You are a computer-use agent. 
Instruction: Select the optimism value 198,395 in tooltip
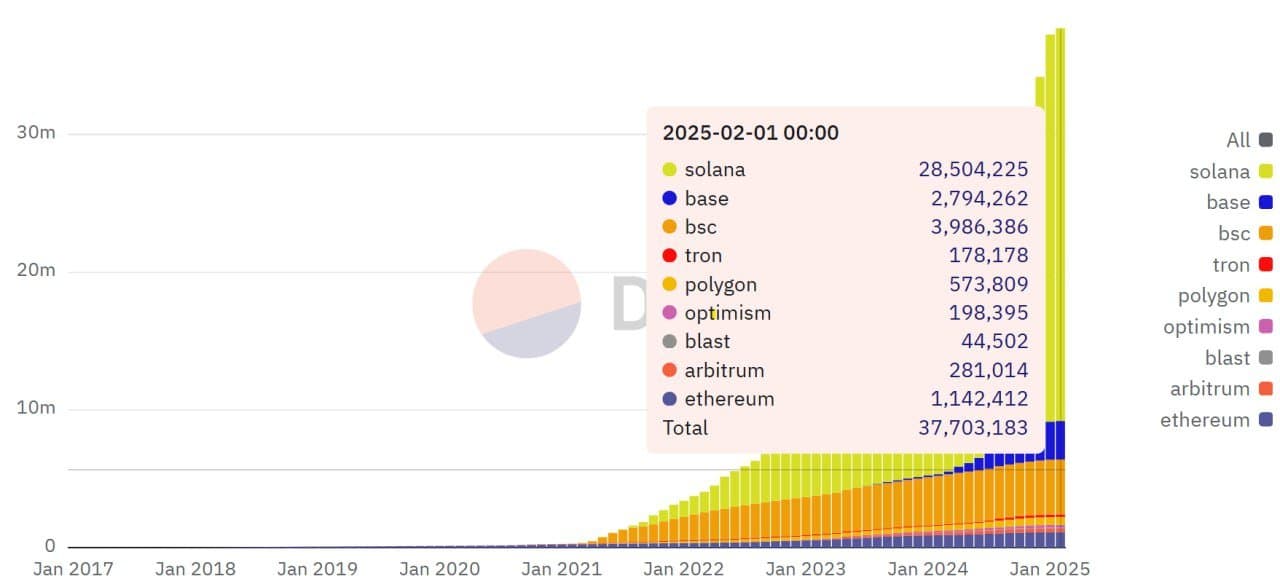pos(988,313)
